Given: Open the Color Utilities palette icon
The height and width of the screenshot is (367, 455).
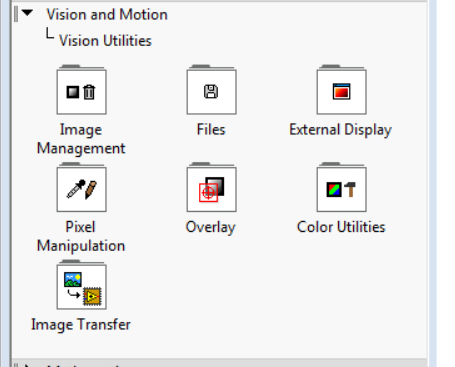Looking at the screenshot, I should [342, 187].
